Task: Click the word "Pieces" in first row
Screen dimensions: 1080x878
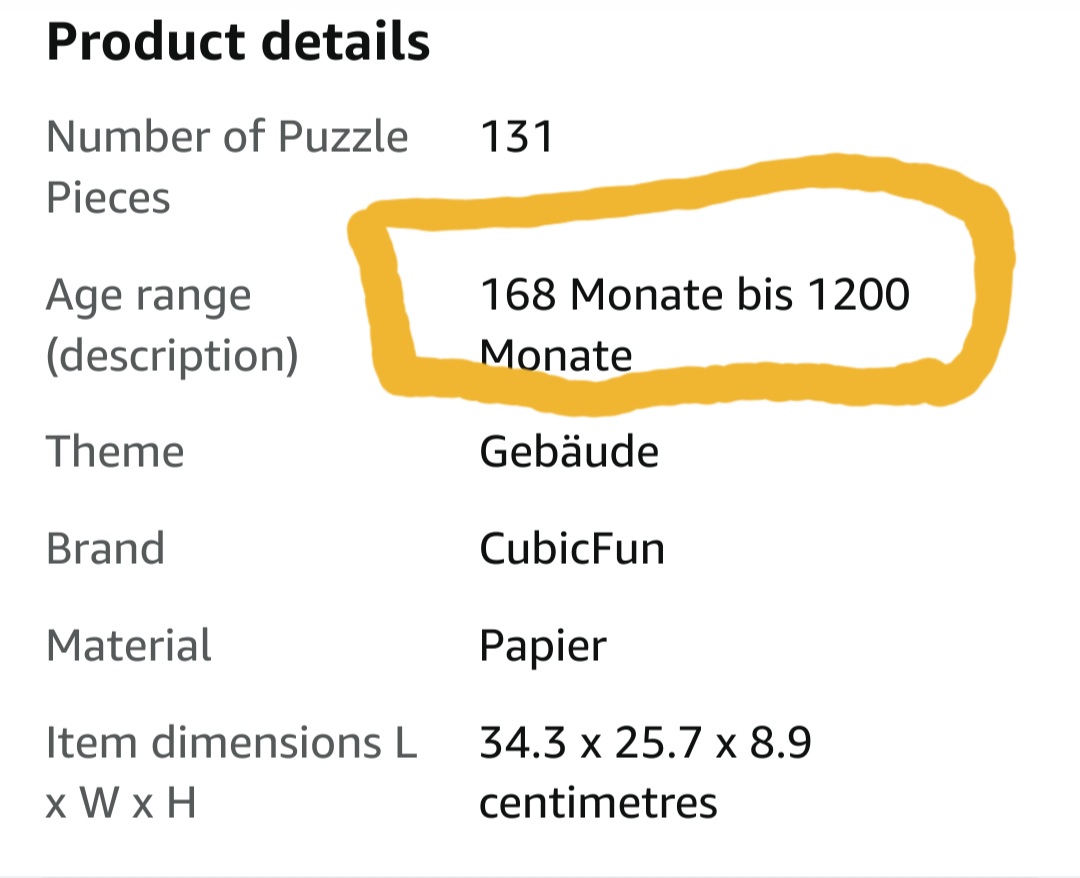Action: [108, 197]
